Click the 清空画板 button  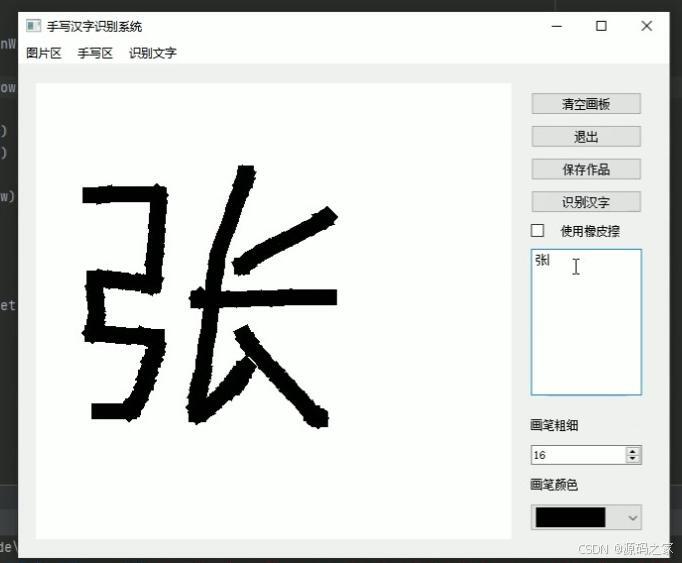pos(586,104)
